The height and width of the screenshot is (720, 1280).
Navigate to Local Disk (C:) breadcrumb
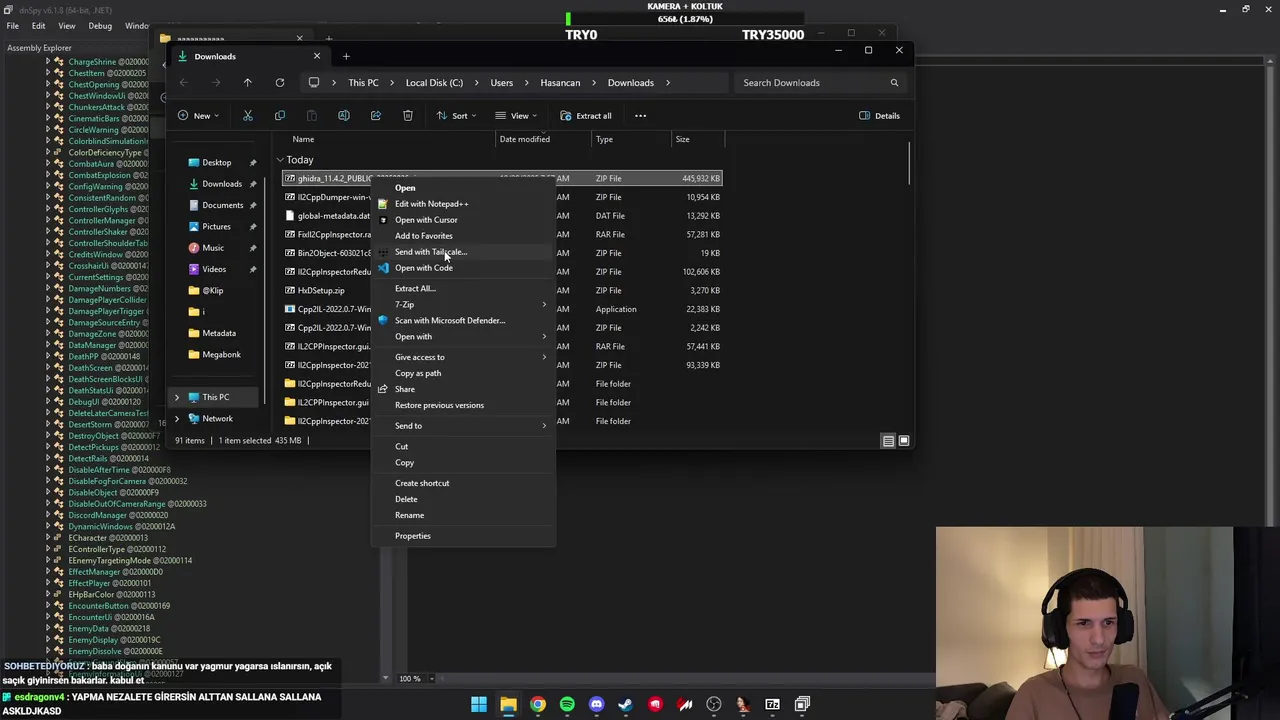(x=434, y=83)
